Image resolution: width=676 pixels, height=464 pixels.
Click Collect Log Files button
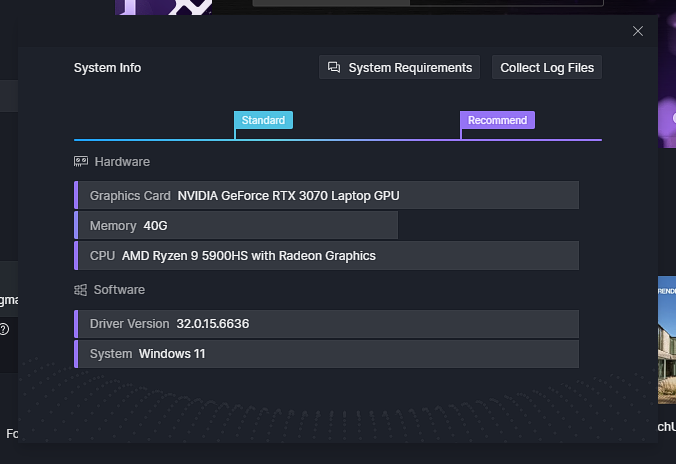click(x=547, y=67)
